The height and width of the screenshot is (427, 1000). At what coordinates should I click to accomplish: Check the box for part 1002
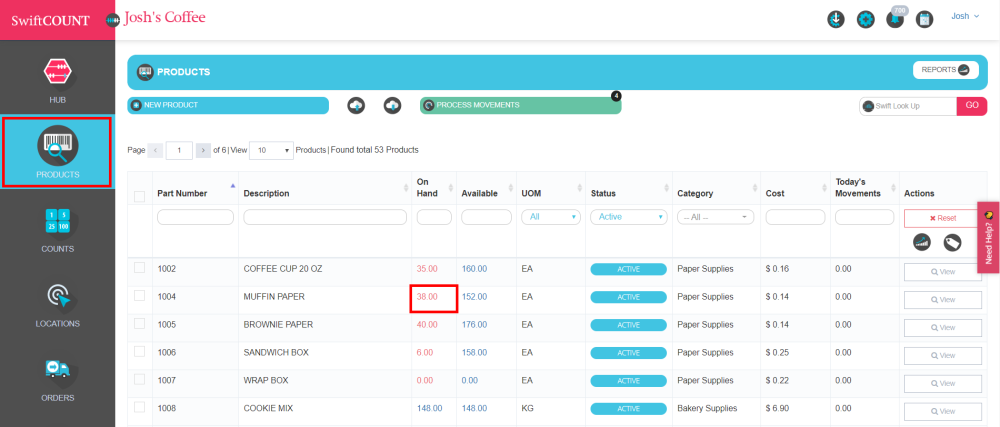(139, 268)
